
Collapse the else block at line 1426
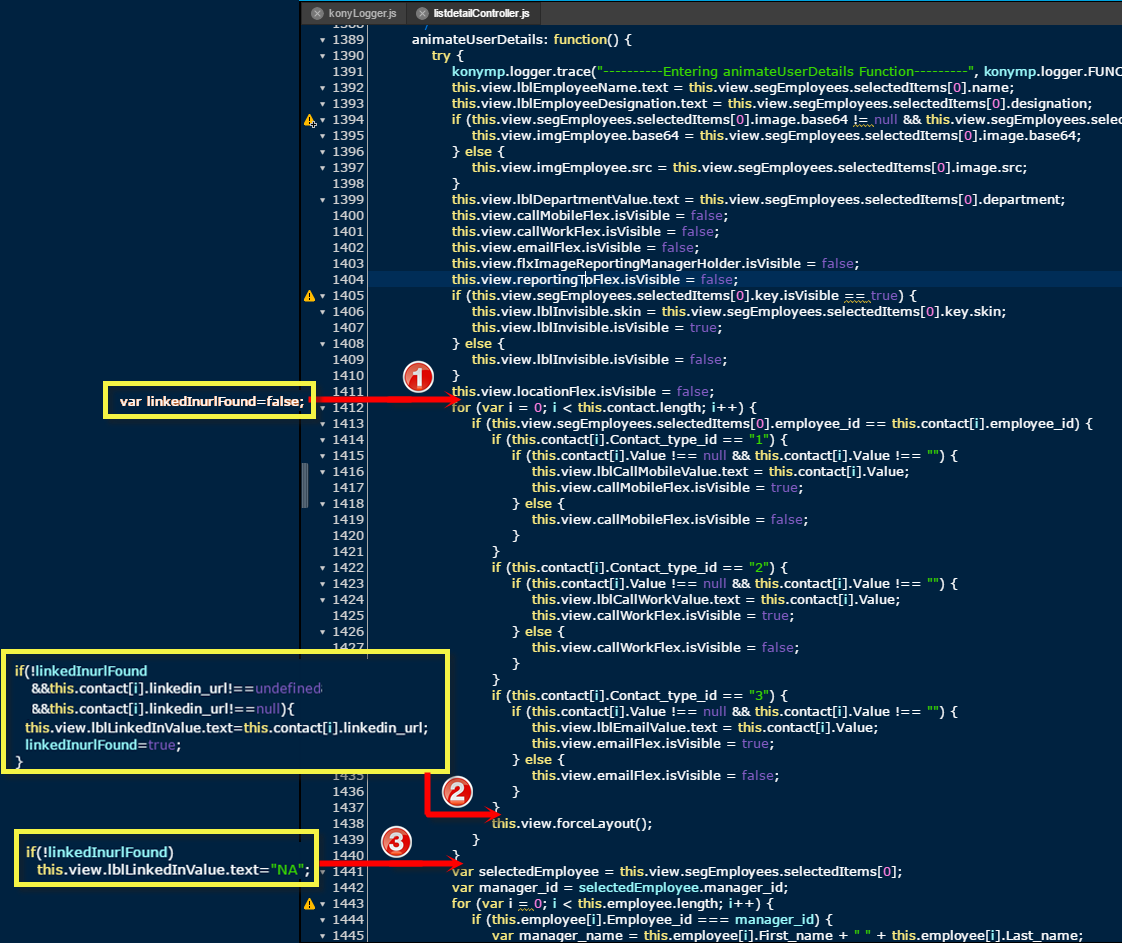coord(323,632)
